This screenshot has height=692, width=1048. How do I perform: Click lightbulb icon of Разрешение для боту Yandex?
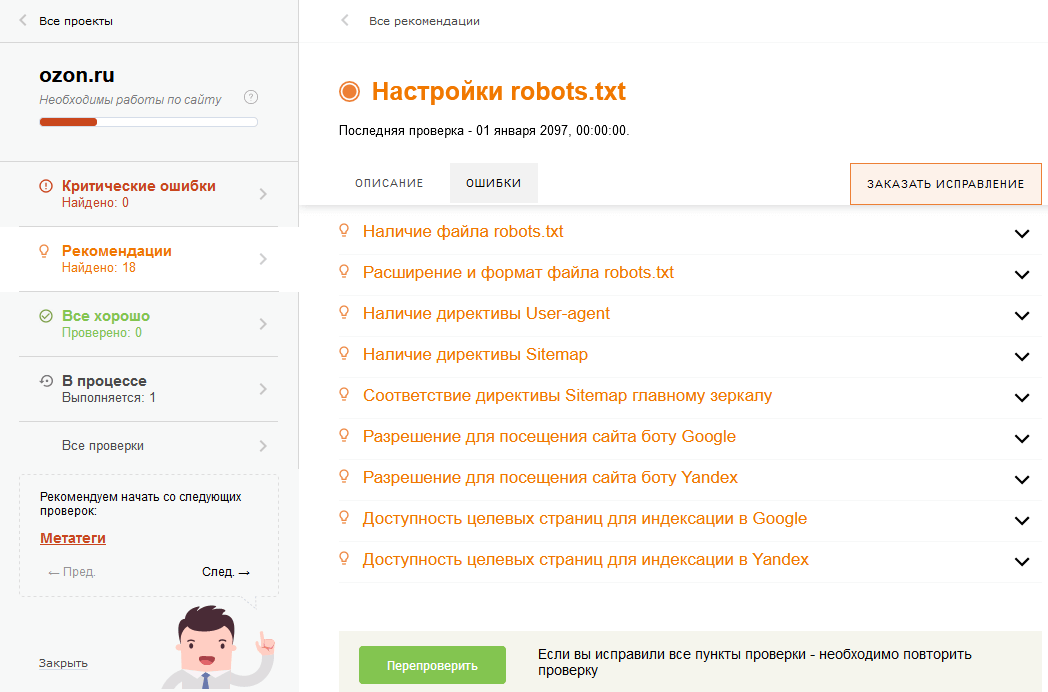click(x=344, y=476)
